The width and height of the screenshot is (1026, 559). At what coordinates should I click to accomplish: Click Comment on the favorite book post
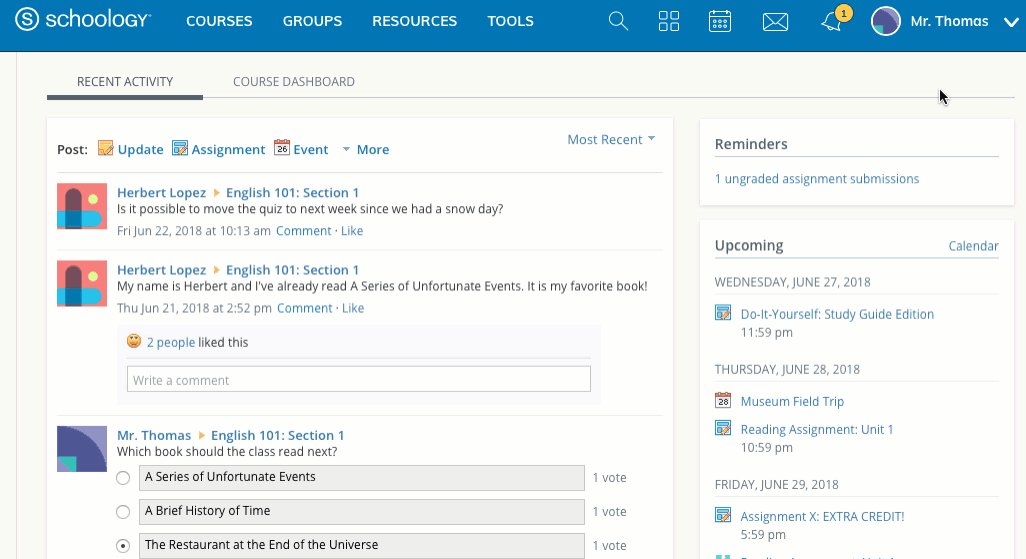point(305,308)
